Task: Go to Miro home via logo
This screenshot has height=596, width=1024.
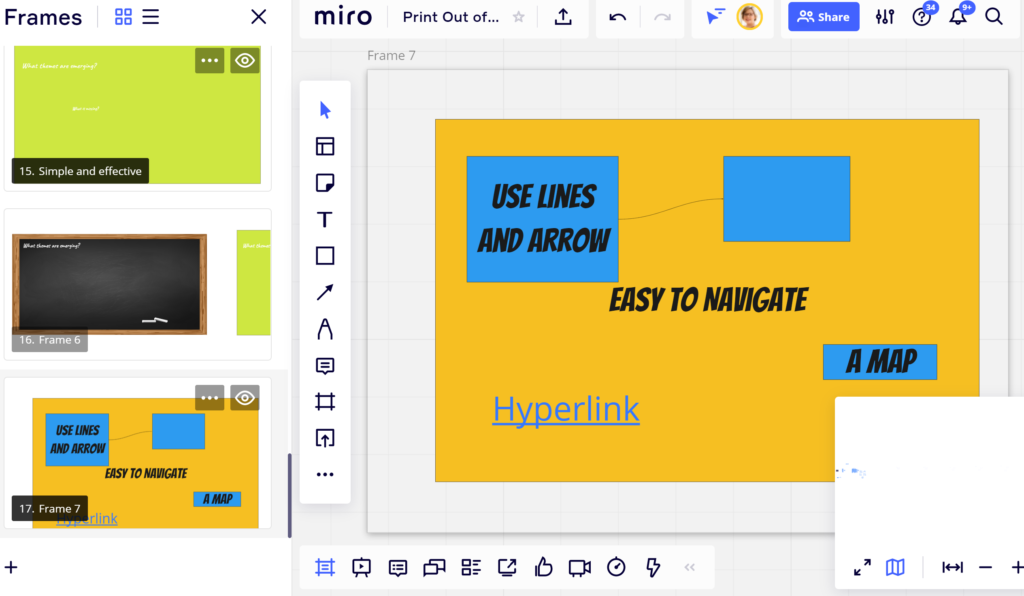Action: 343,17
